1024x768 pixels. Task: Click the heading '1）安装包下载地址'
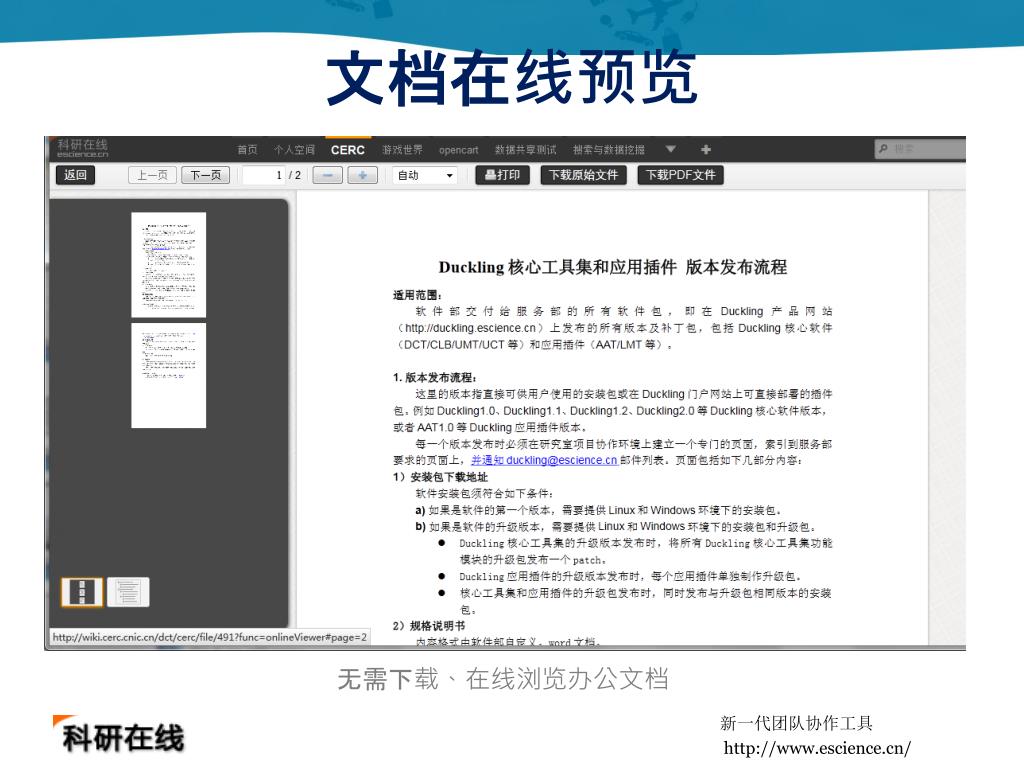[x=440, y=477]
